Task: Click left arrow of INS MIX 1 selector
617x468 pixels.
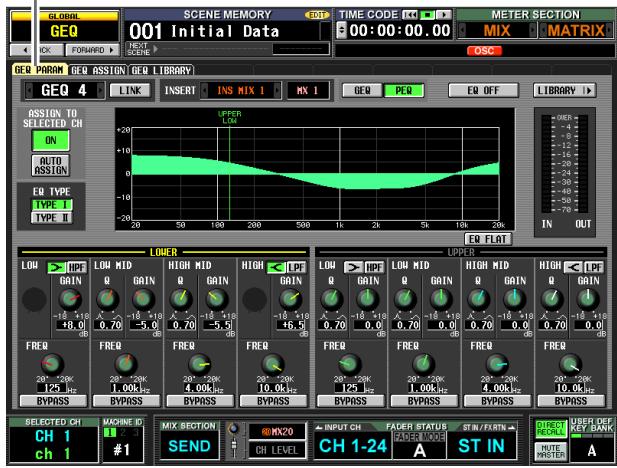Action: [204, 91]
